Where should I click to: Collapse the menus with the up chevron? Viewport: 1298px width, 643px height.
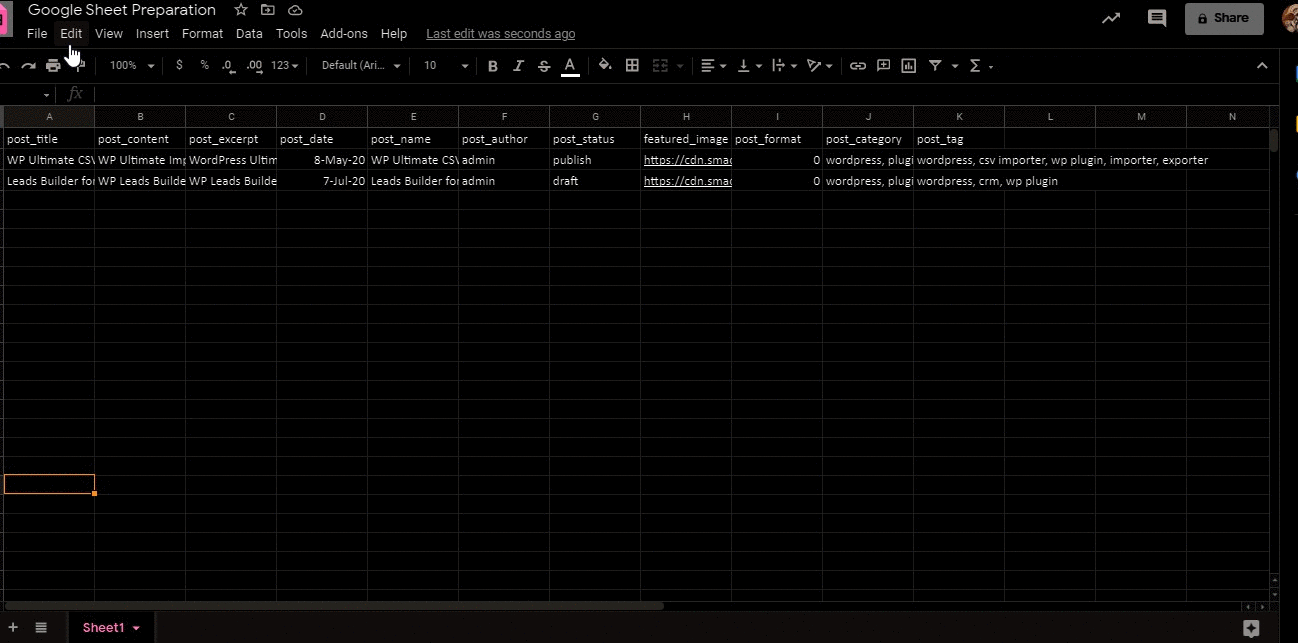pos(1262,65)
